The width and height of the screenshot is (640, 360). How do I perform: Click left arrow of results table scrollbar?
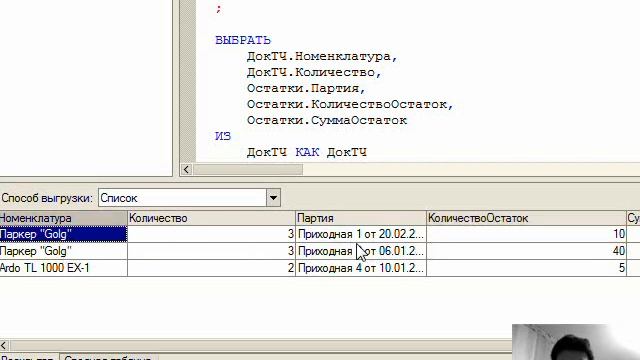[x=4, y=345]
